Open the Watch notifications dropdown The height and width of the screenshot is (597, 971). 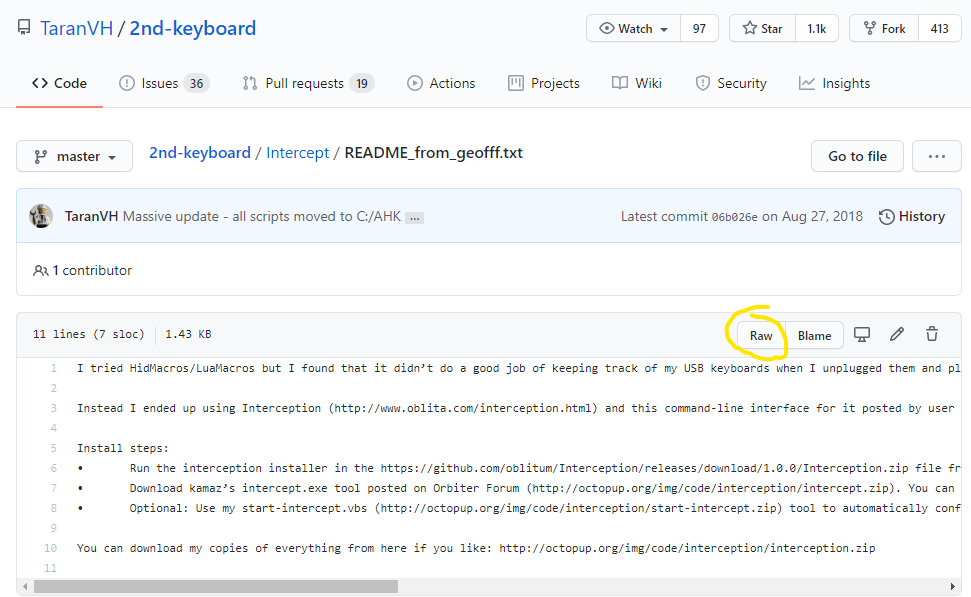pyautogui.click(x=634, y=29)
